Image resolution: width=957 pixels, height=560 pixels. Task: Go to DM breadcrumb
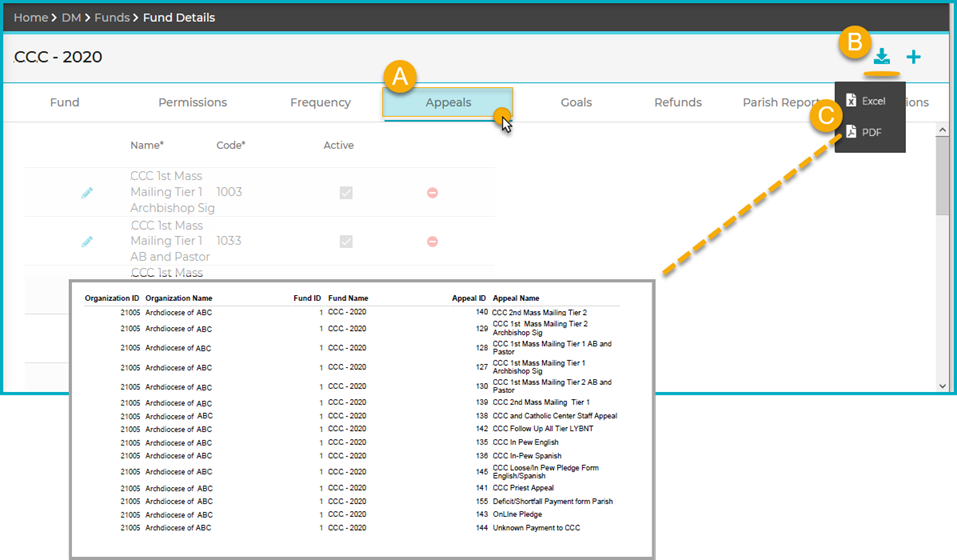click(71, 18)
